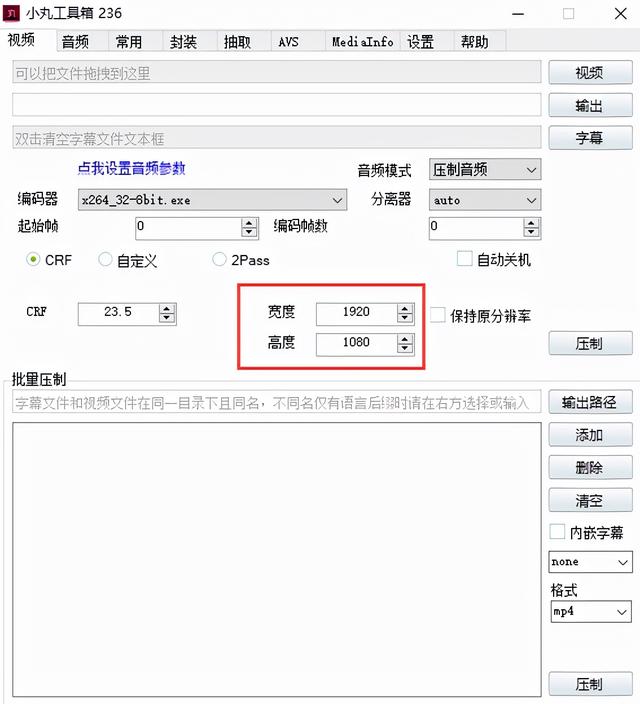Switch to the 视频 tab
Viewport: 640px width, 704px height.
(x=21, y=40)
